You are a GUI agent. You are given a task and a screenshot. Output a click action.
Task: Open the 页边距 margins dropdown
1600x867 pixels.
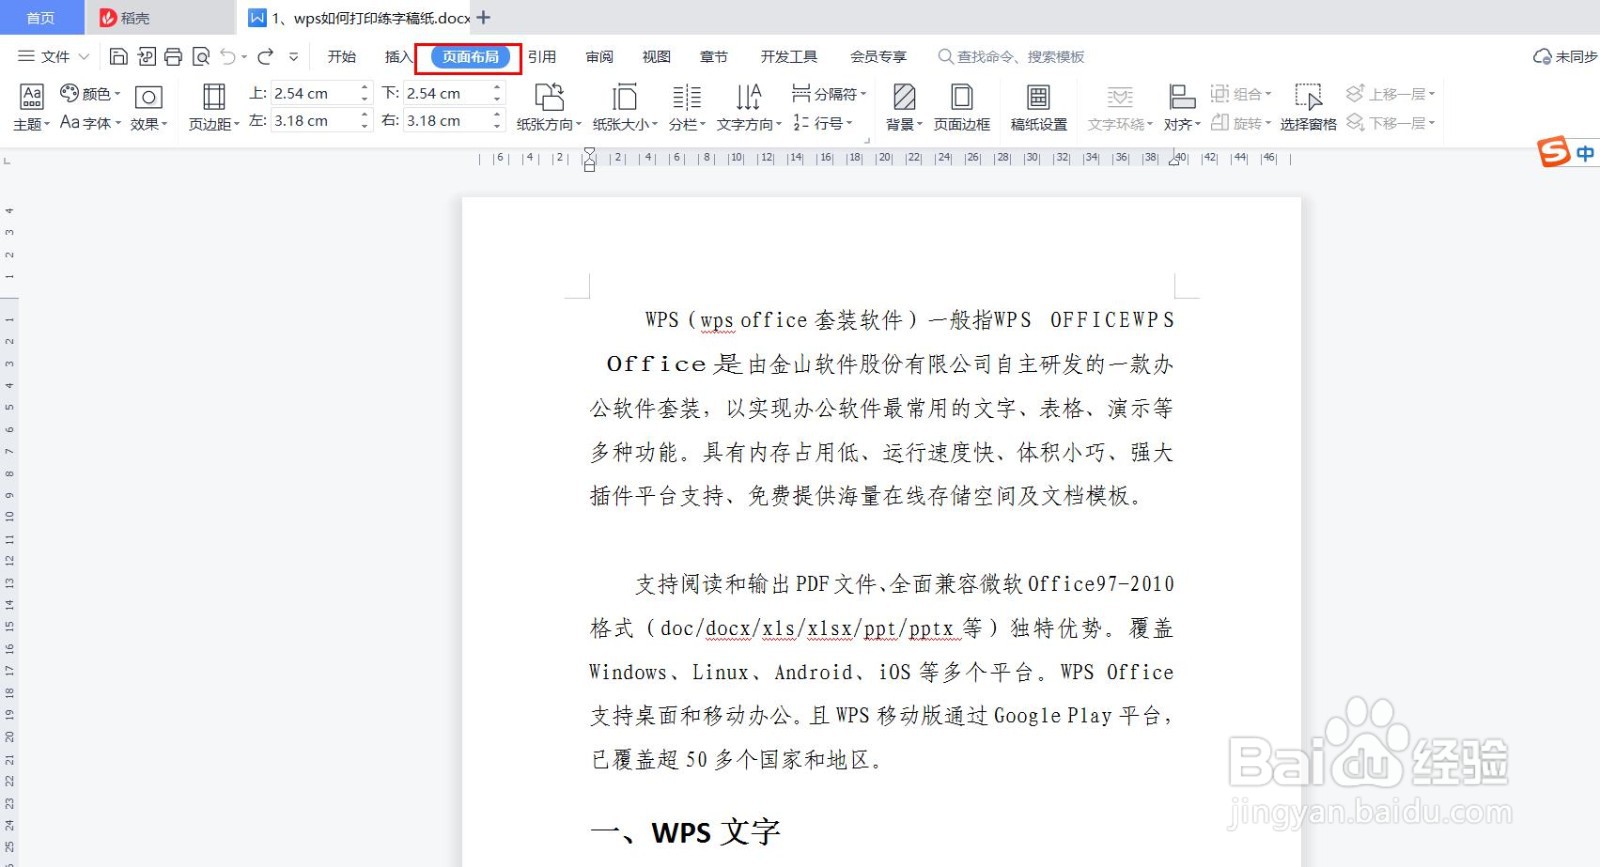(214, 108)
